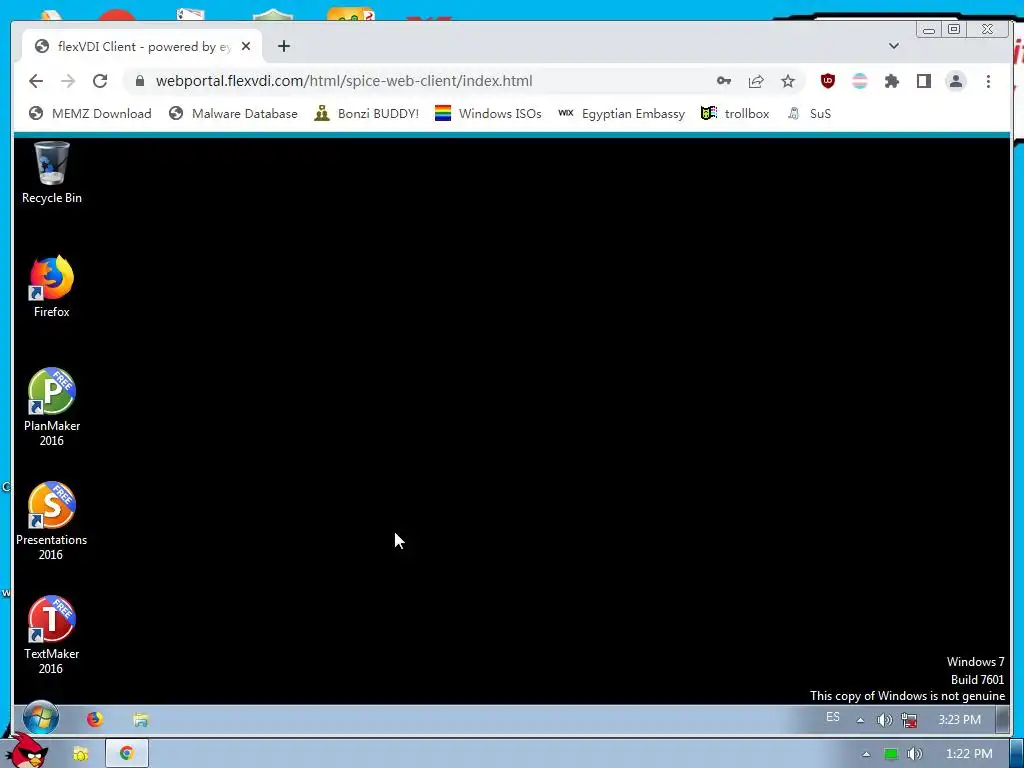
Task: Toggle the browser side panel
Action: coord(923,81)
